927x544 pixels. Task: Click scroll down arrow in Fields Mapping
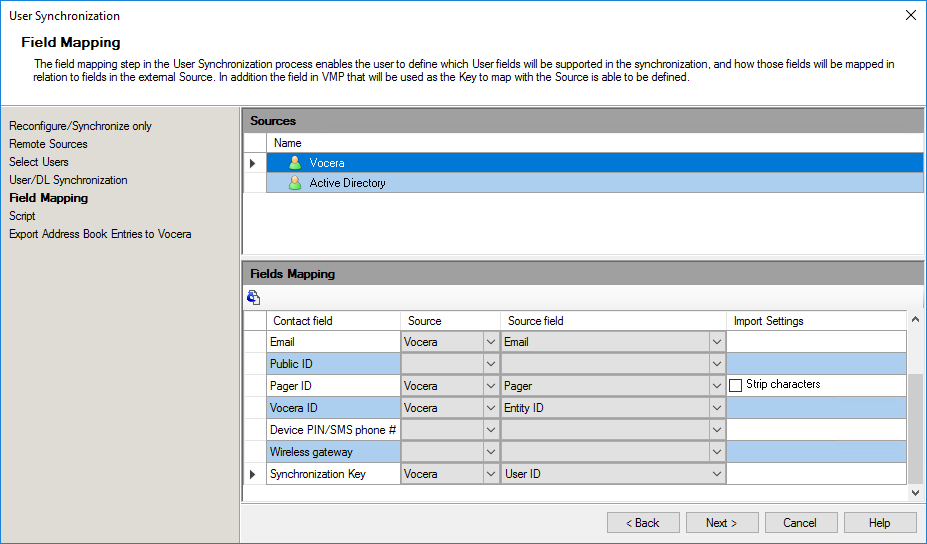pos(915,492)
